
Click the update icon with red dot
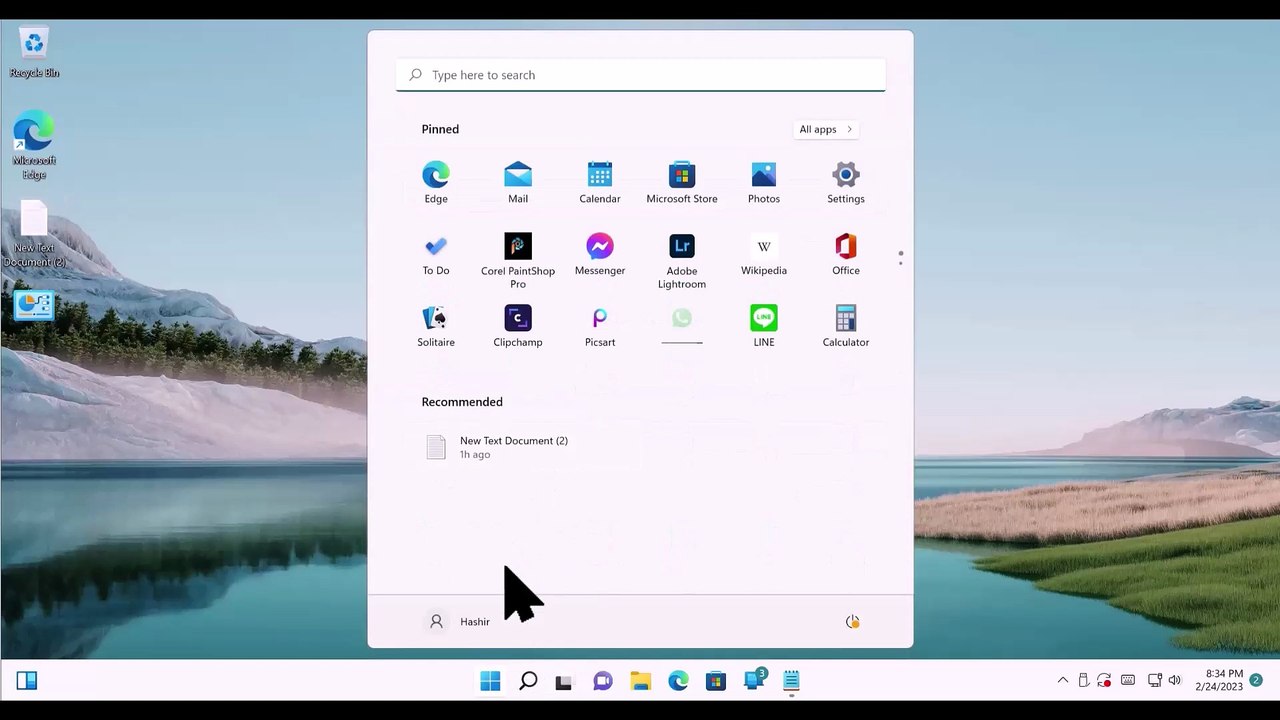coord(1104,681)
